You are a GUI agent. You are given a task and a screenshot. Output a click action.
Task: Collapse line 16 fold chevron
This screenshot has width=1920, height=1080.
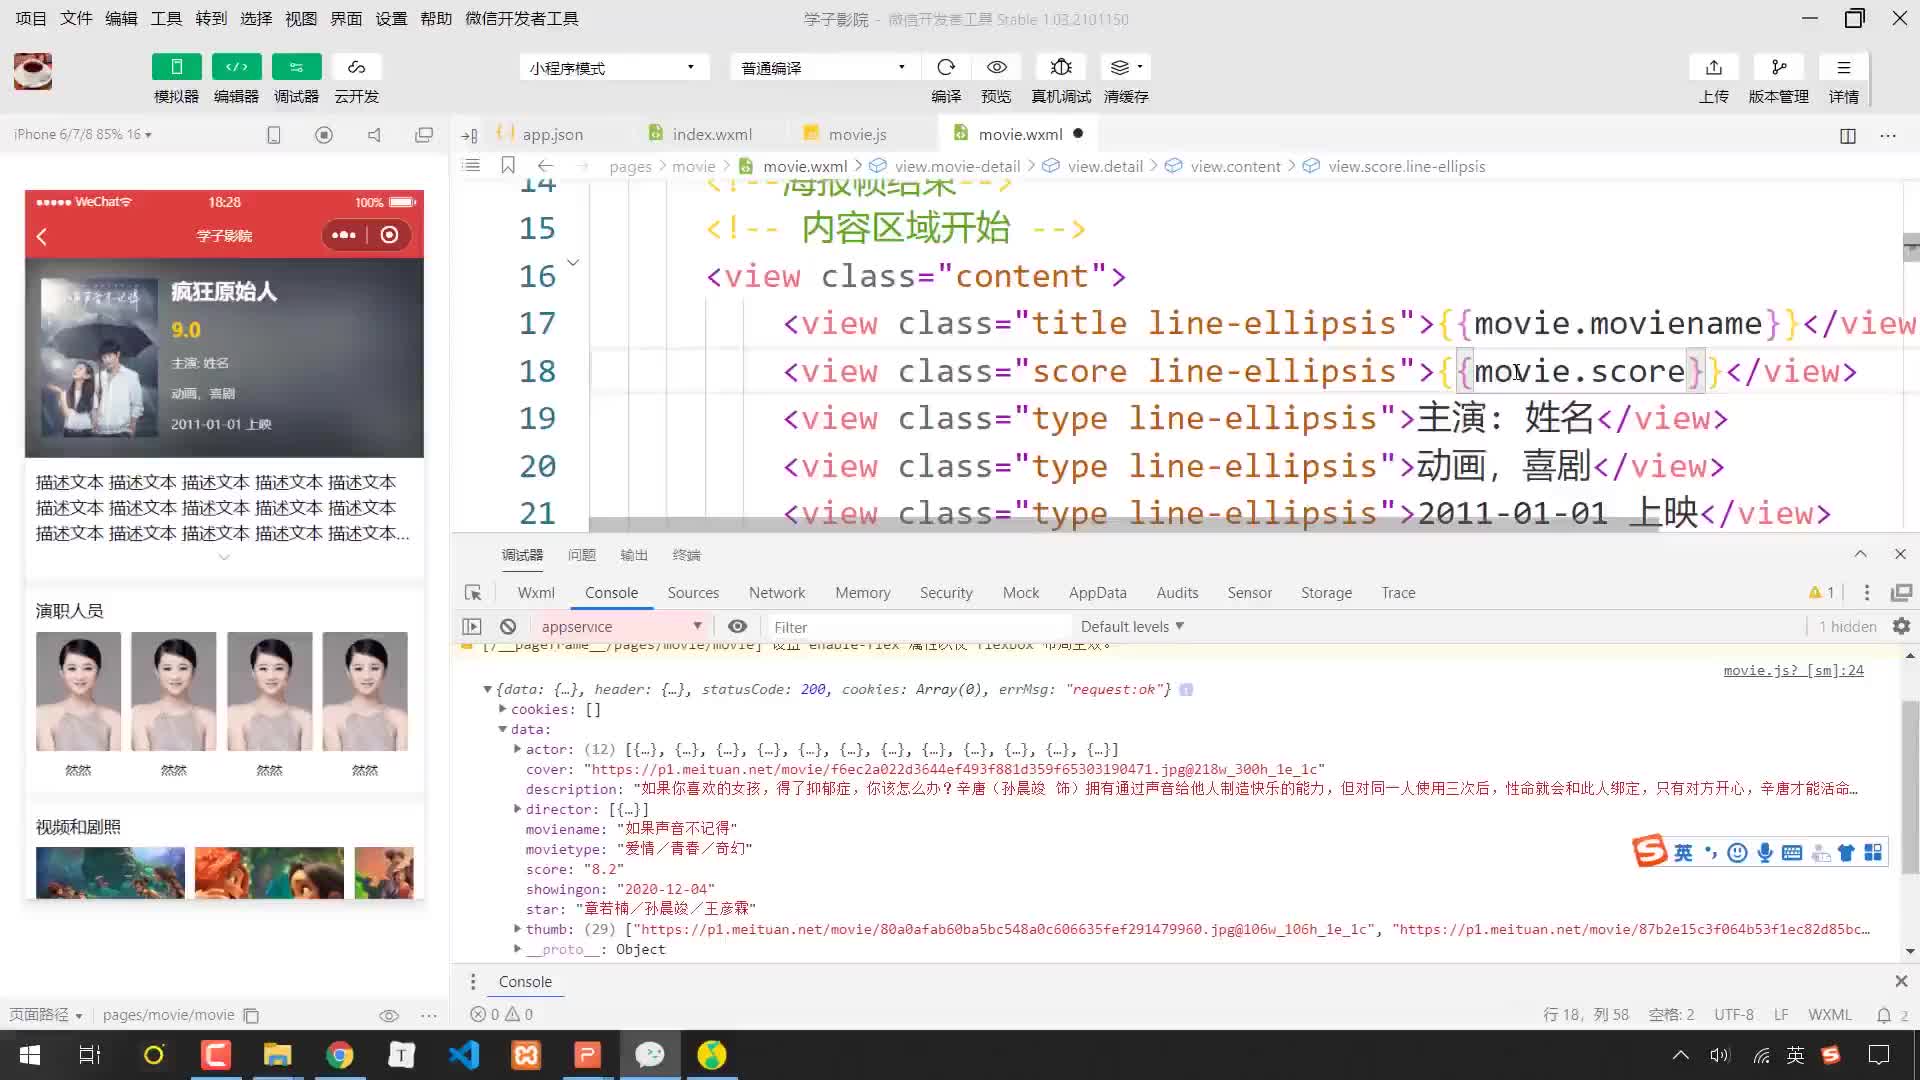click(x=573, y=263)
